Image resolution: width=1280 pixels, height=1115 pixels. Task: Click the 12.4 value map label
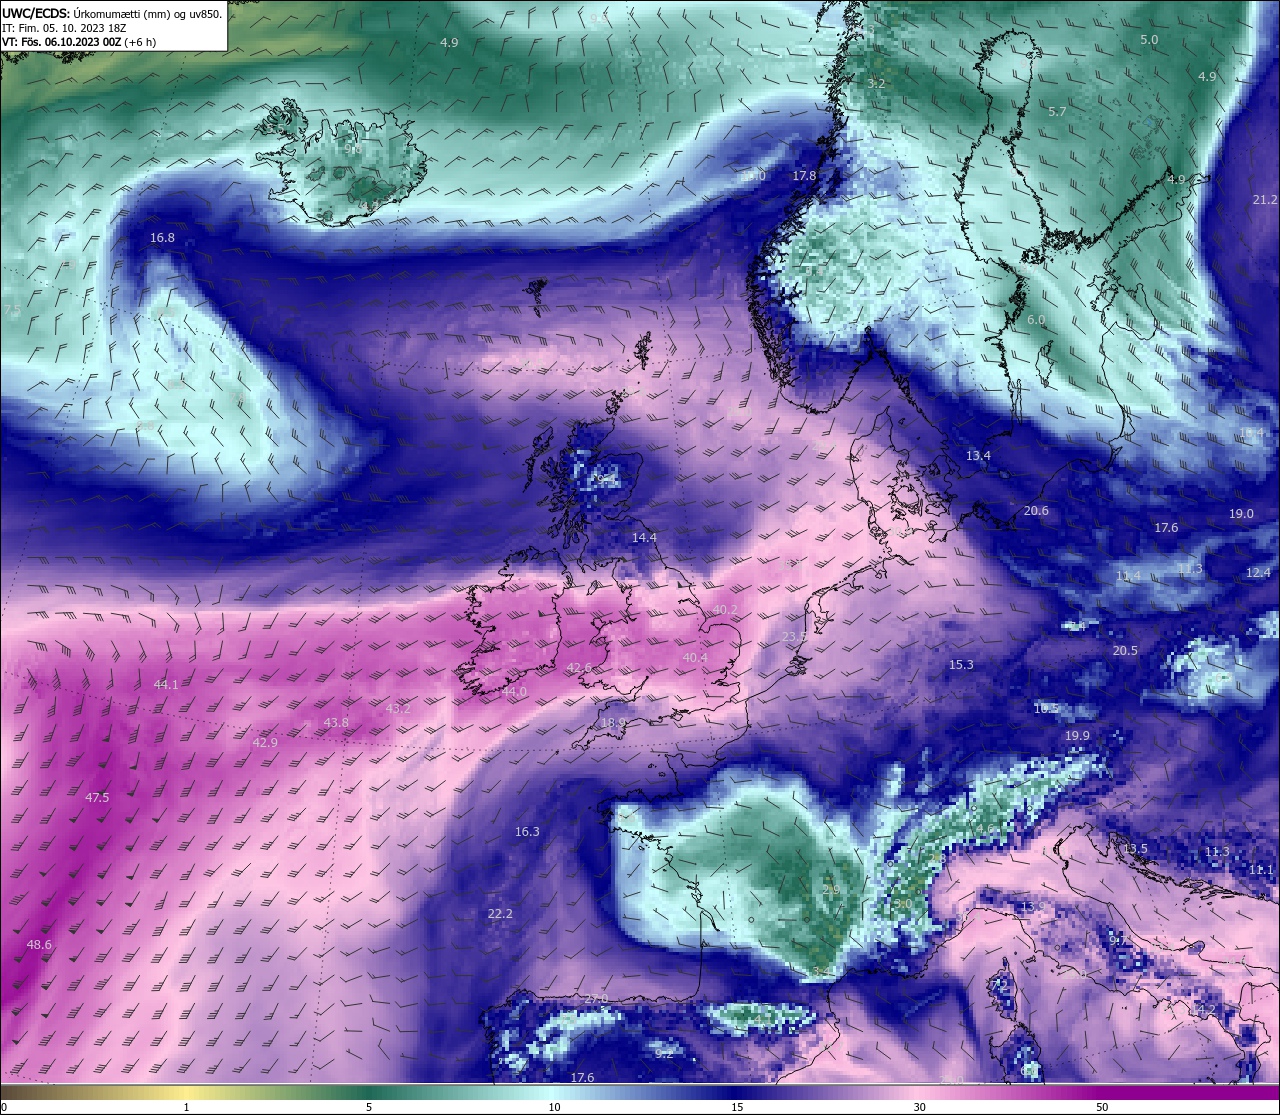coord(1258,573)
